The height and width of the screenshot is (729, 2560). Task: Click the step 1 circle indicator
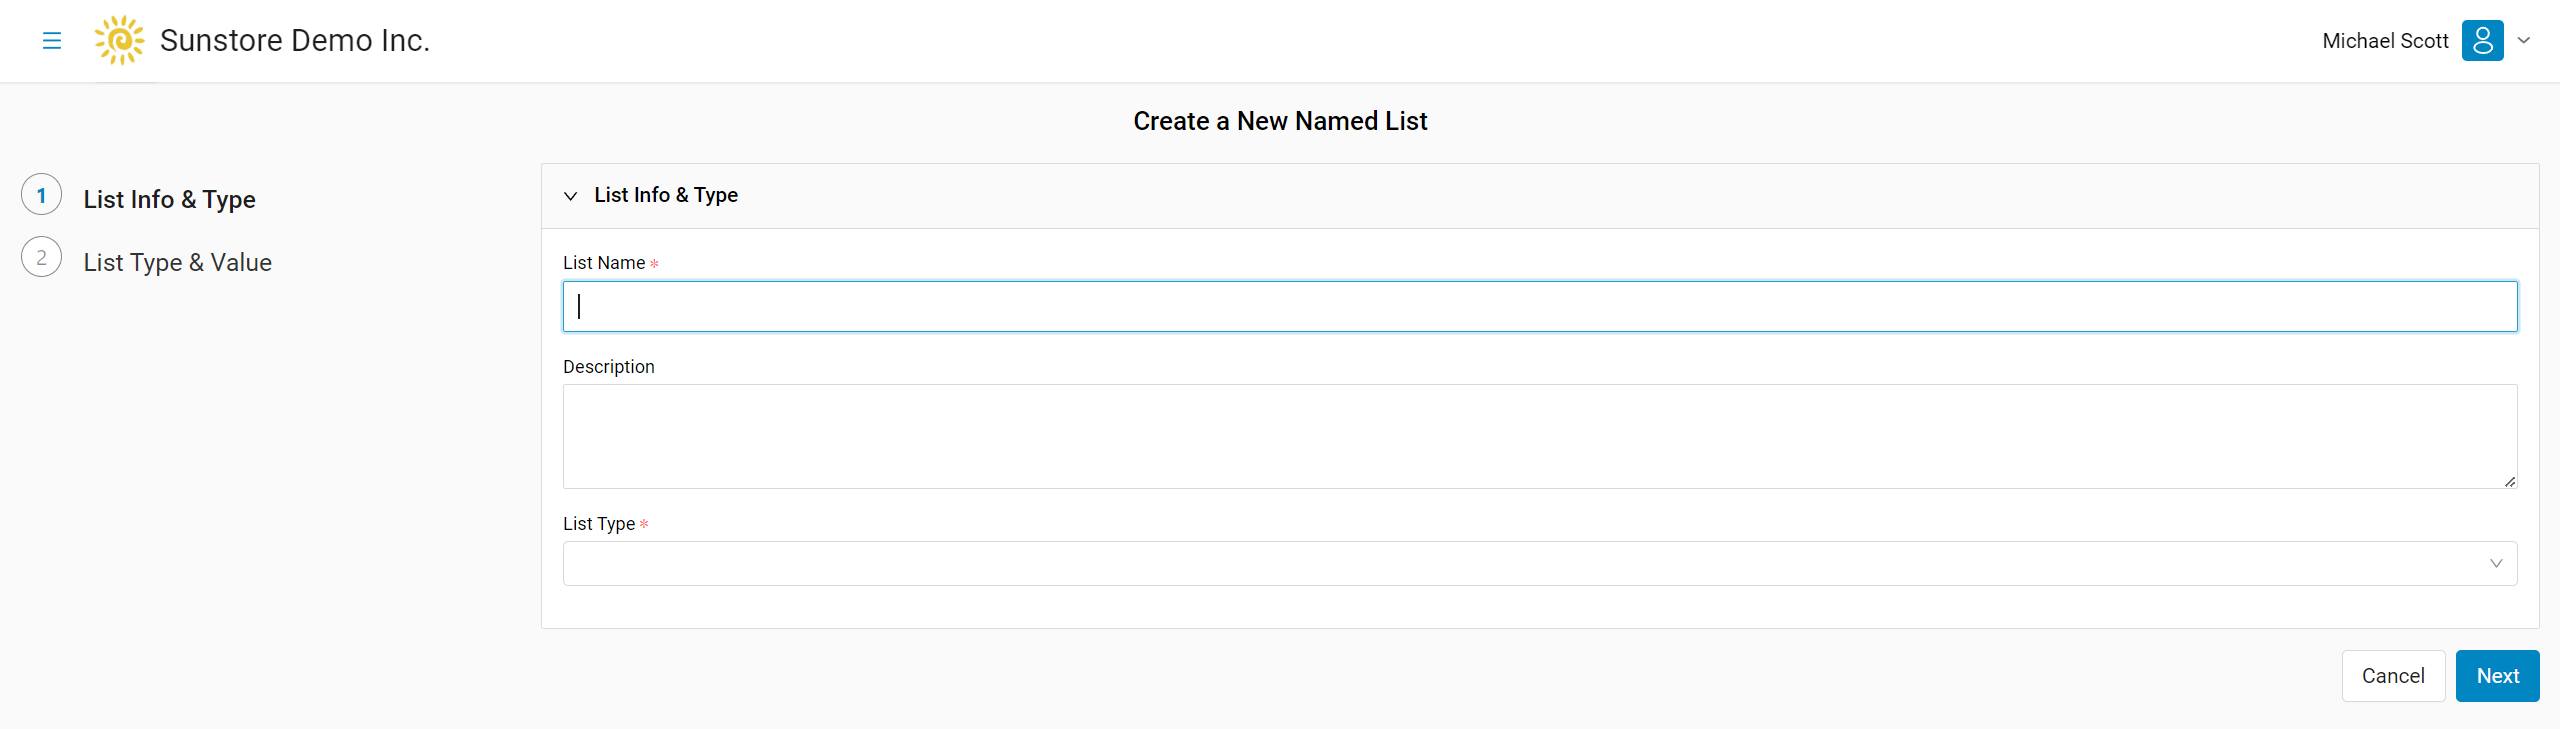pos(42,195)
